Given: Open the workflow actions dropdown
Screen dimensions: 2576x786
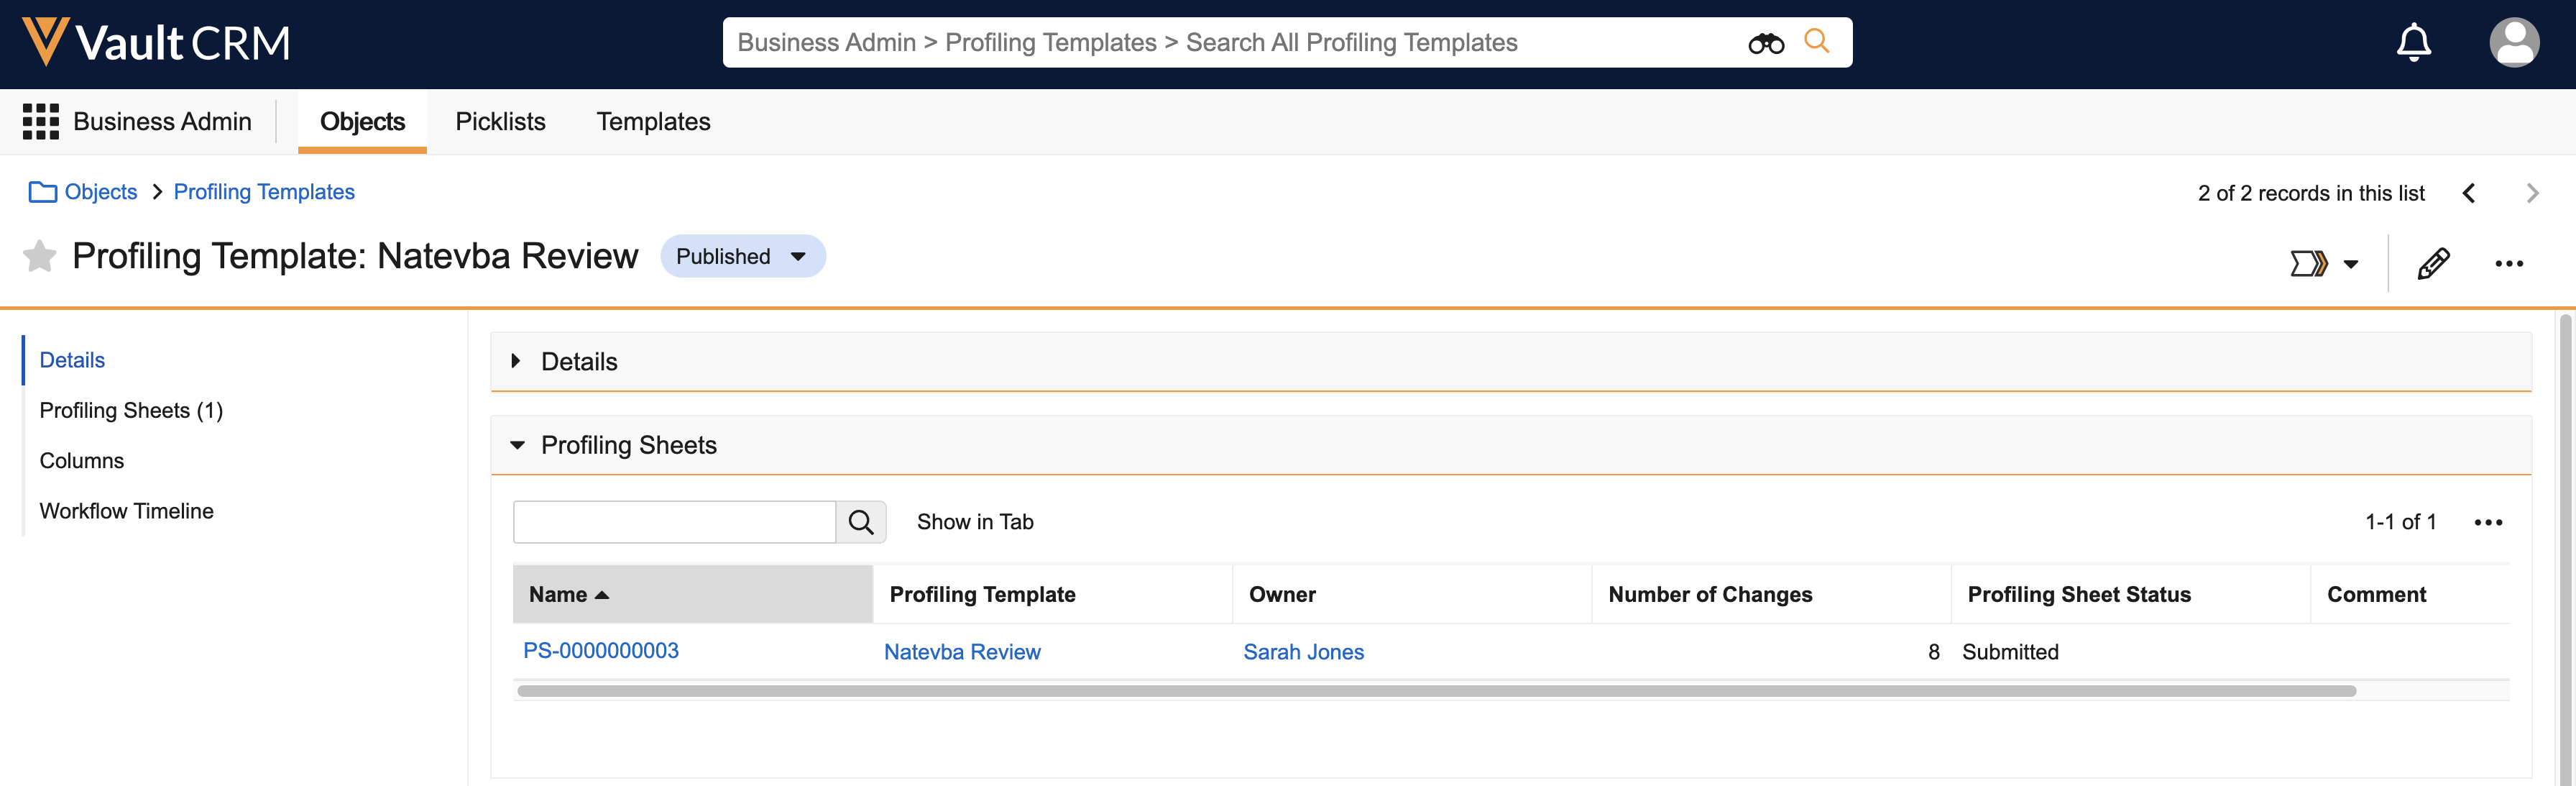Looking at the screenshot, I should click(x=2324, y=263).
